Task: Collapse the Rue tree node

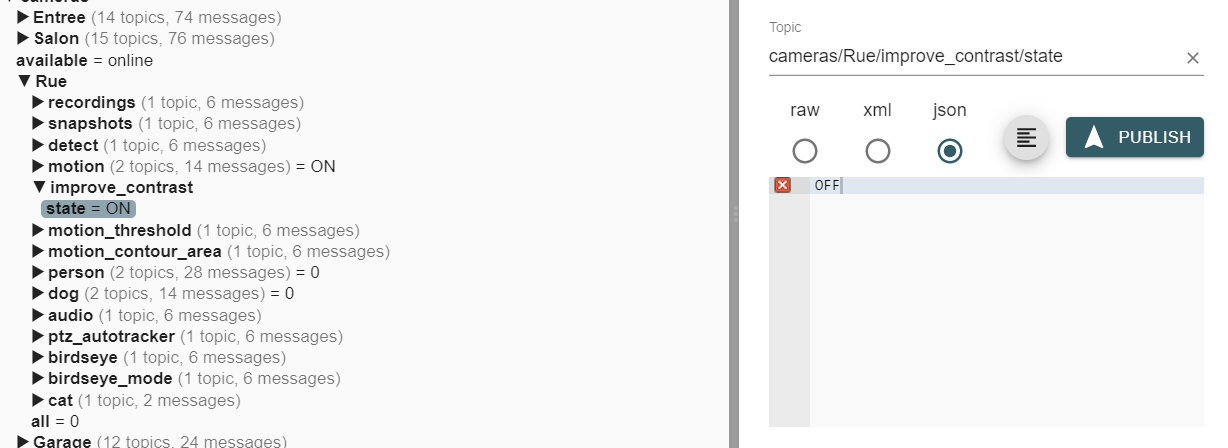Action: coord(24,81)
